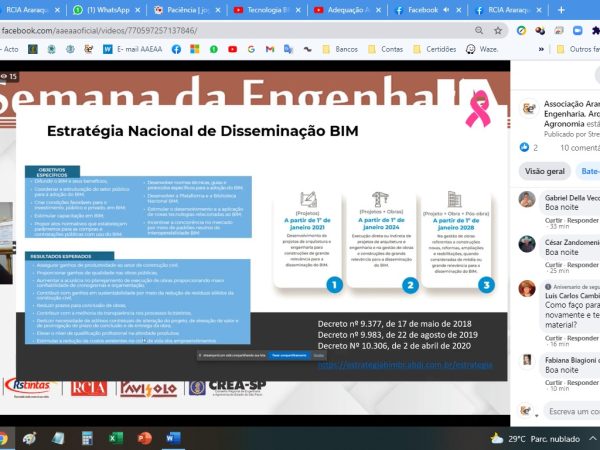Expand the Outros favoritos folder
The height and width of the screenshot is (450, 600).
[x=578, y=49]
